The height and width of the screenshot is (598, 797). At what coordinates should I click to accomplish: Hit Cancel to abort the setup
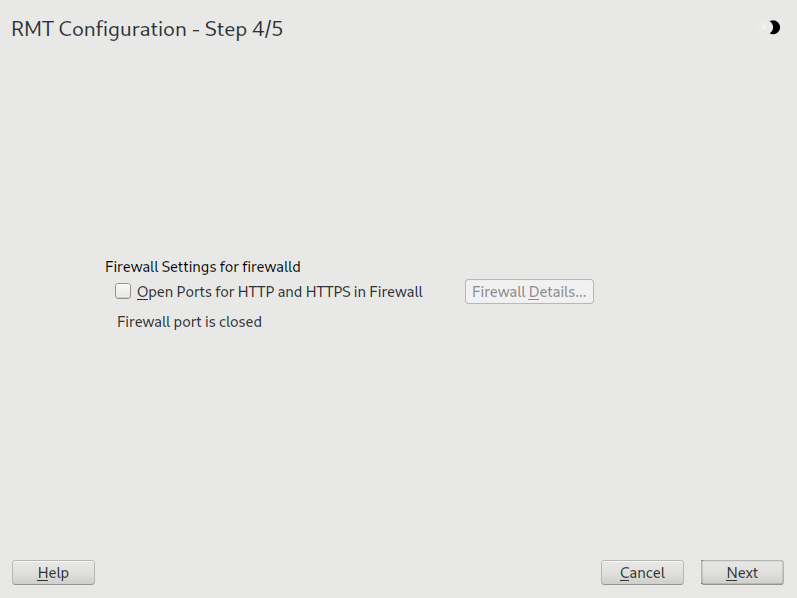click(x=642, y=573)
